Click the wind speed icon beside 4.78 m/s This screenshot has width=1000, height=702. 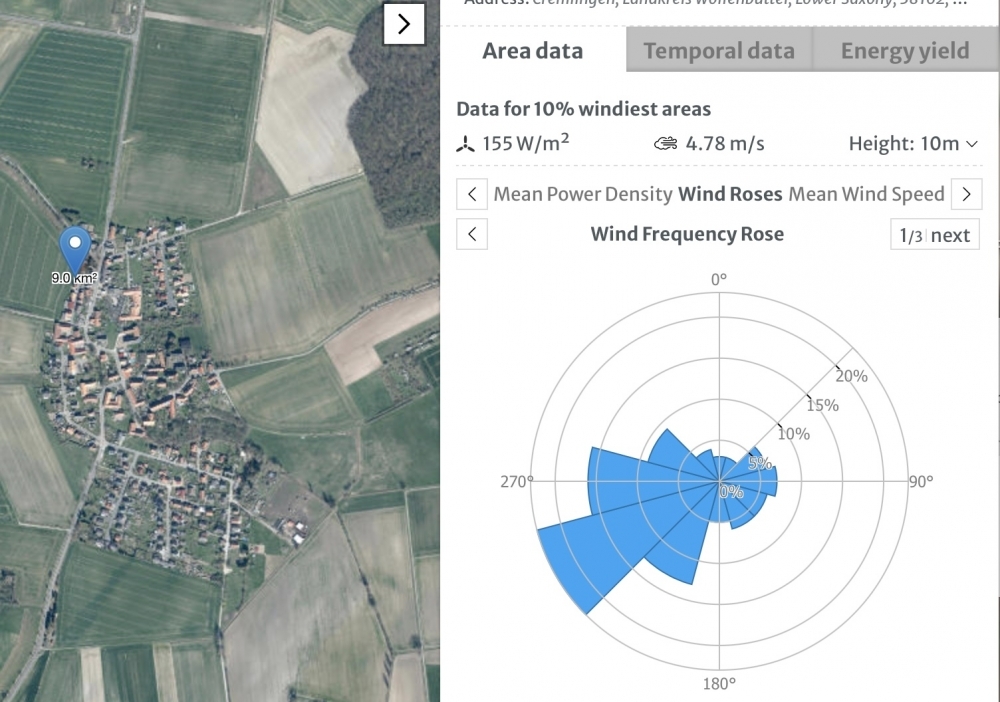(x=665, y=144)
